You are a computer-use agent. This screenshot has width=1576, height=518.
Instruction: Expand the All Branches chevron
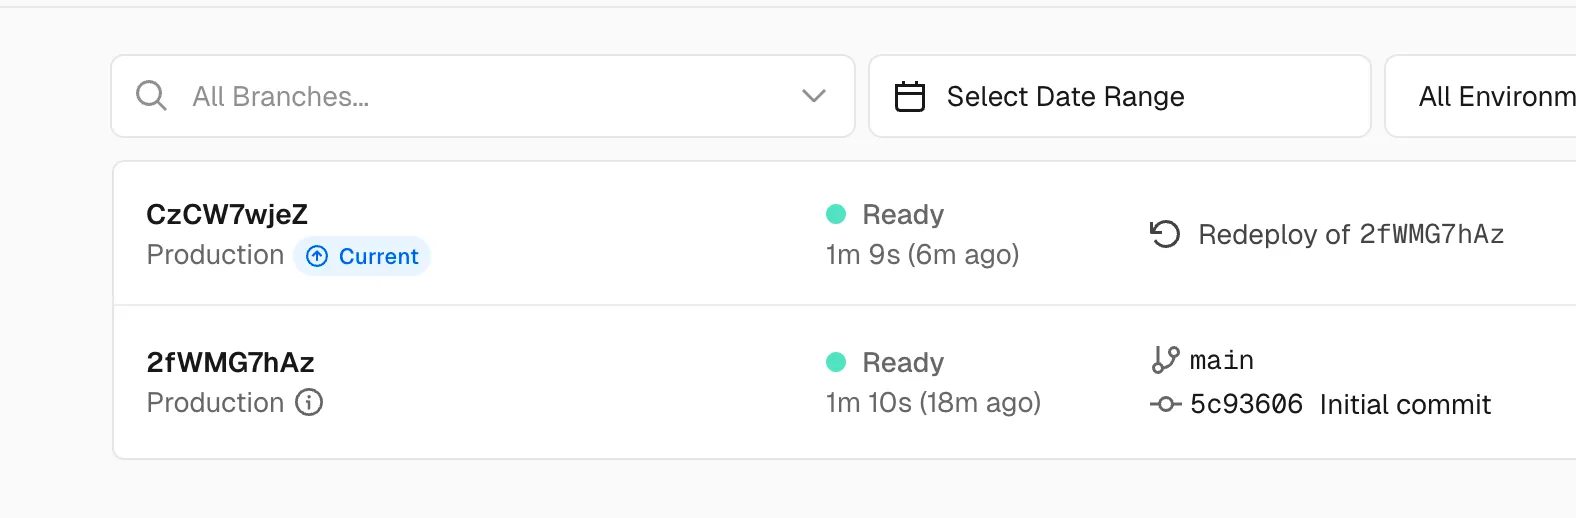point(814,96)
